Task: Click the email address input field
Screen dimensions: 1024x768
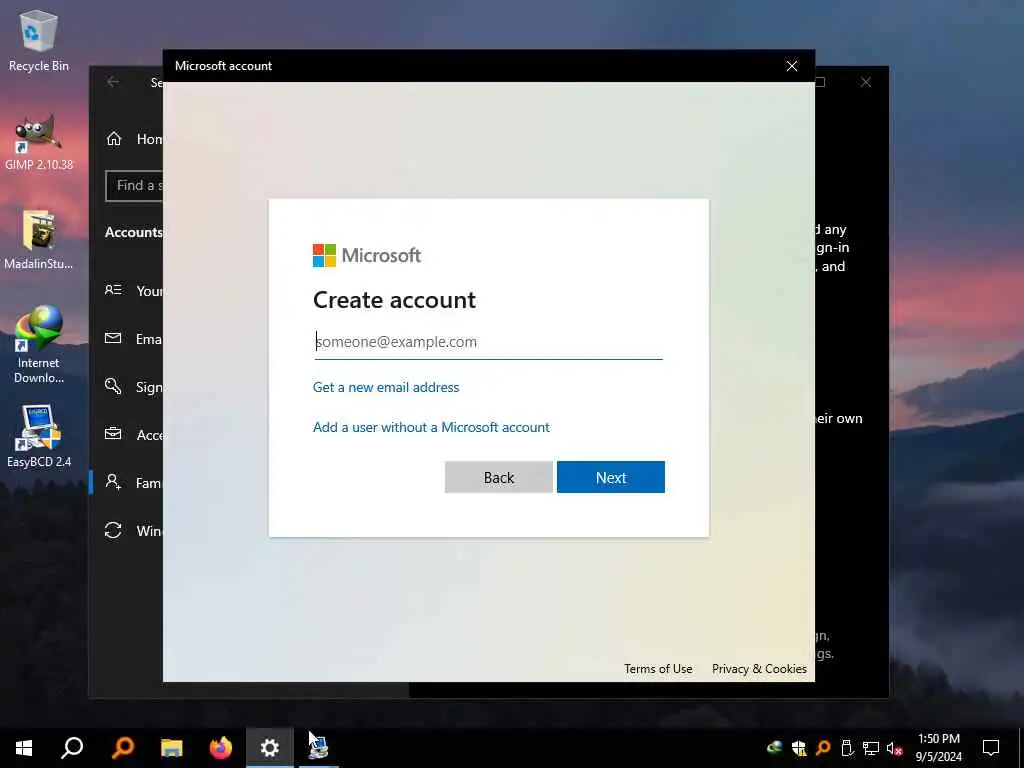Action: (x=488, y=342)
